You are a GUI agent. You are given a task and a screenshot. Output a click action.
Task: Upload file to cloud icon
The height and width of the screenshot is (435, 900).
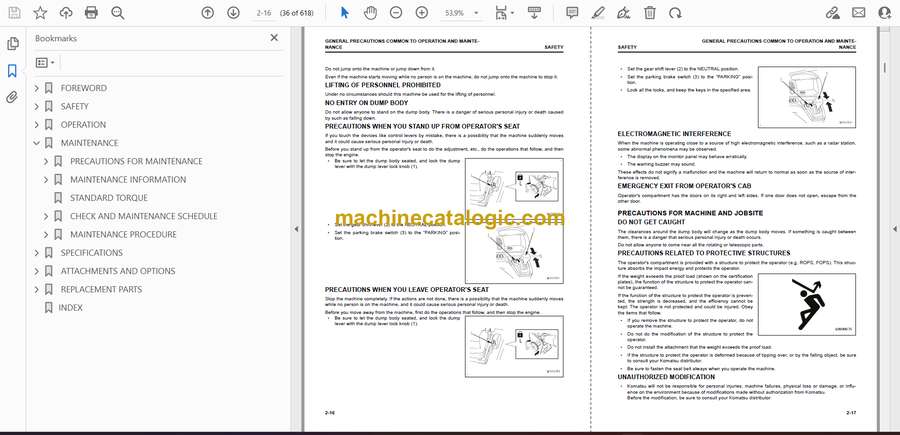pyautogui.click(x=66, y=13)
